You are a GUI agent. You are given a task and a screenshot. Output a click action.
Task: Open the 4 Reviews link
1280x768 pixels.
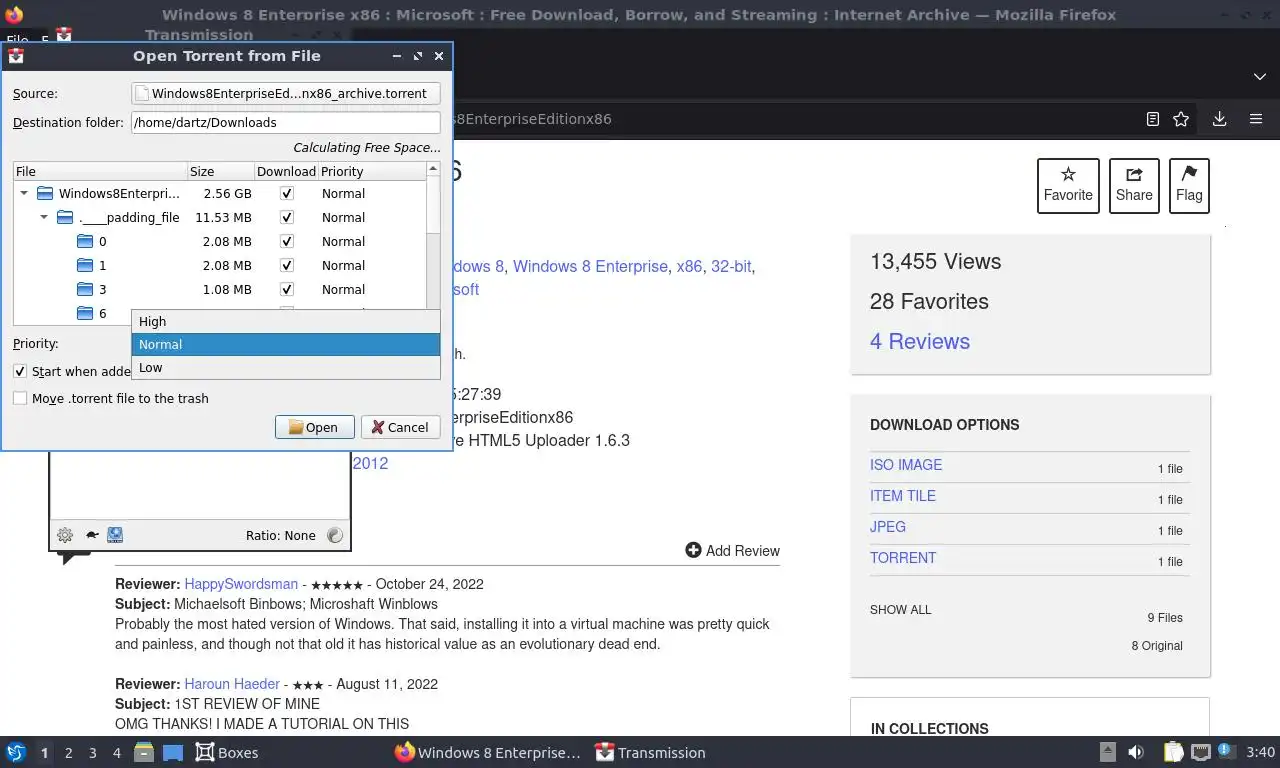tap(920, 341)
